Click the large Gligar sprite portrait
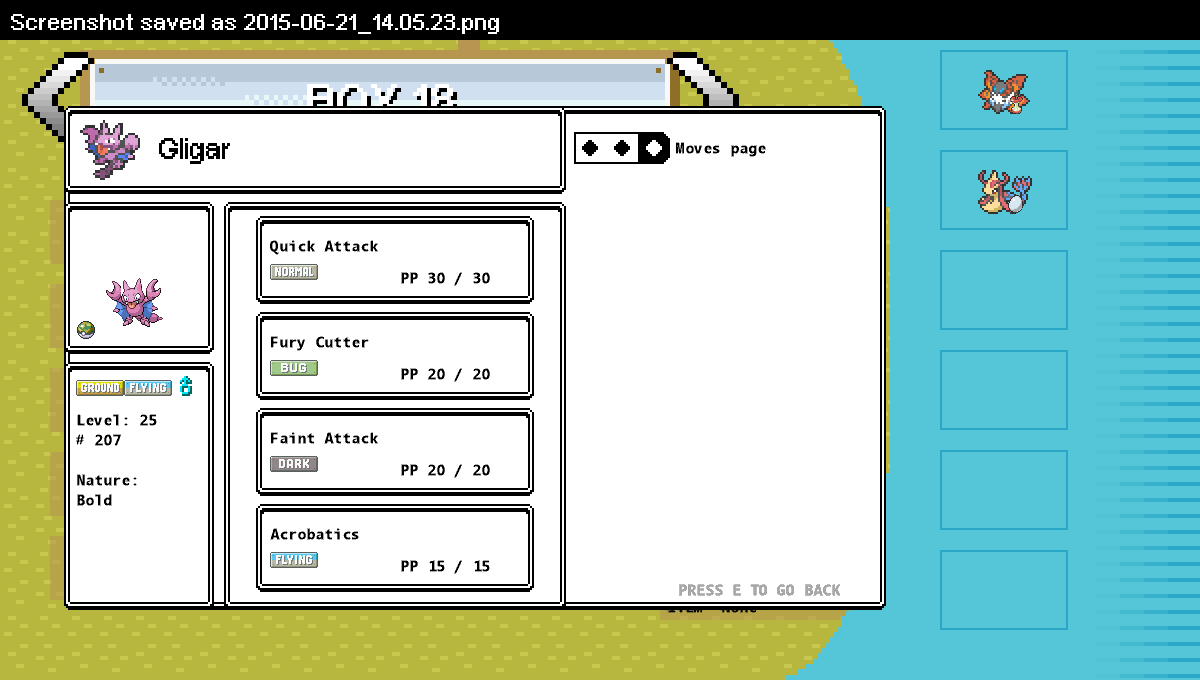The image size is (1200, 680). tap(134, 302)
